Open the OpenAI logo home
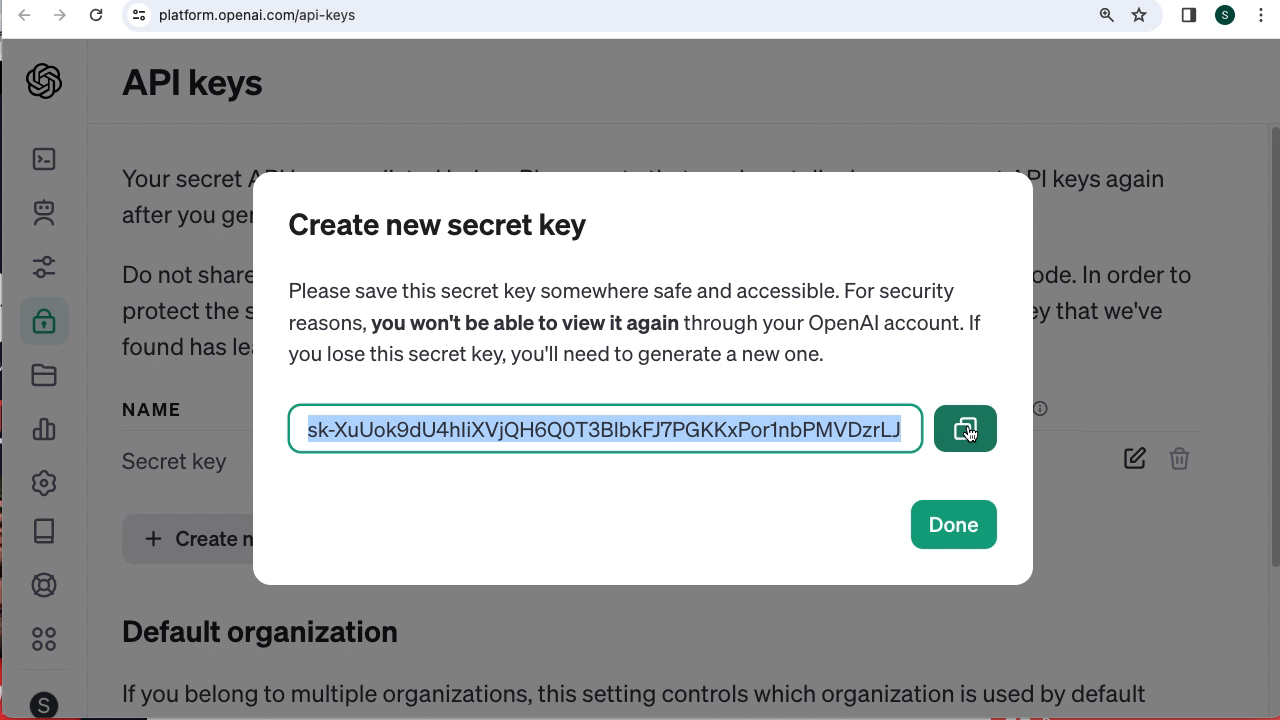This screenshot has height=720, width=1280. point(44,81)
